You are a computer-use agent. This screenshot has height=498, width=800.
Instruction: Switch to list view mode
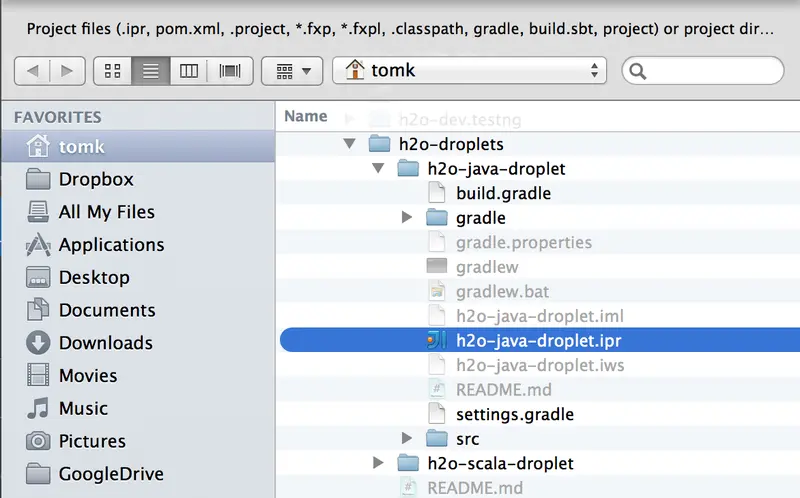[151, 71]
